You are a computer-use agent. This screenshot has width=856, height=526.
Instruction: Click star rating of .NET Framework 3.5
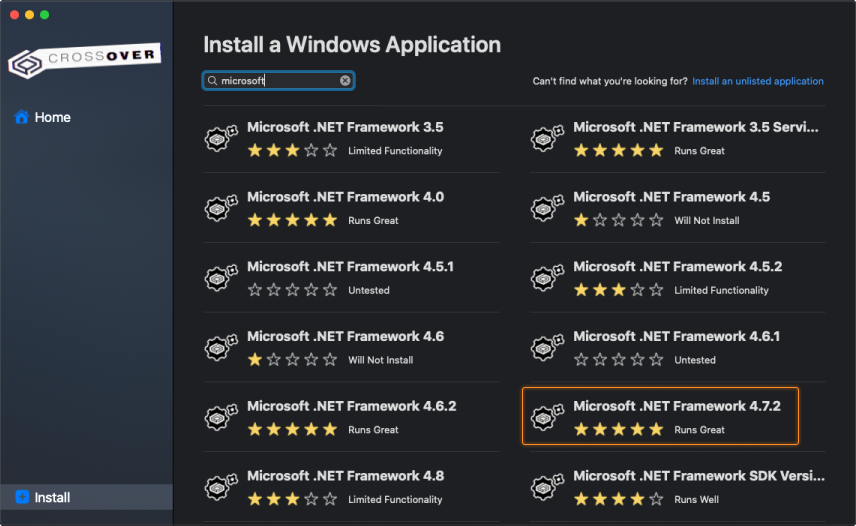(x=292, y=150)
